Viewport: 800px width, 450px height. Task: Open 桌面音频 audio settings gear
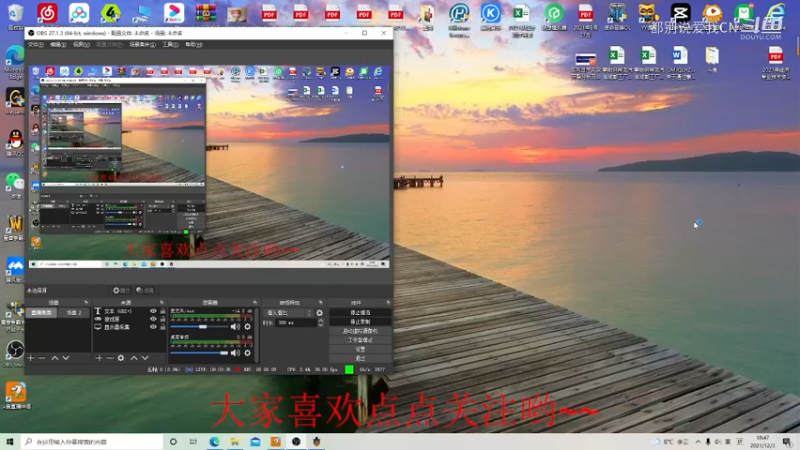click(x=247, y=353)
